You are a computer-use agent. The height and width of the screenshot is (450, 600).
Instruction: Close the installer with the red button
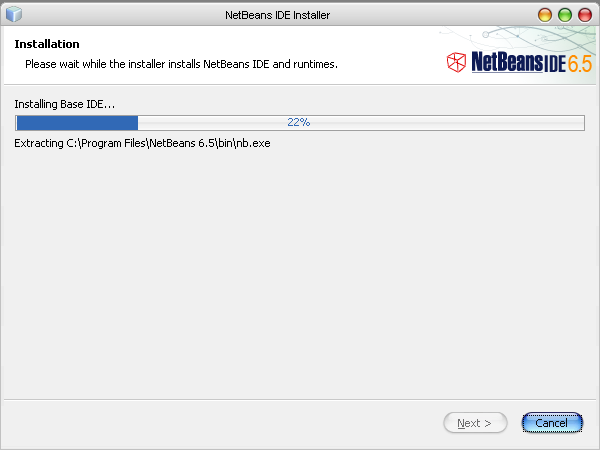(585, 14)
